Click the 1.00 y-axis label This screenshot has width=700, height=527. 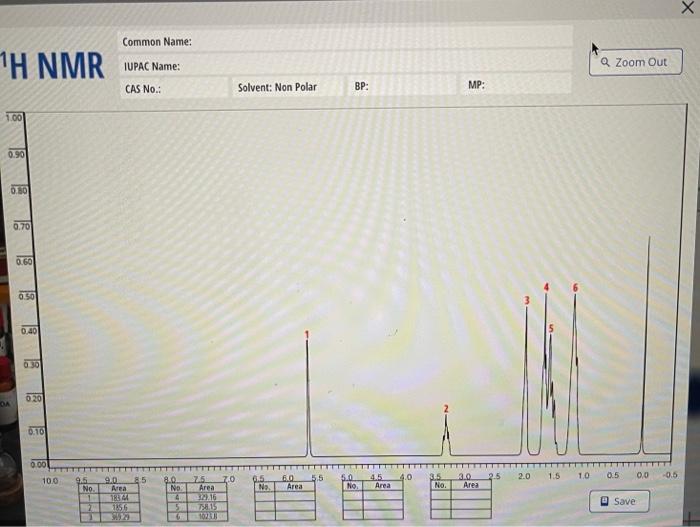coord(13,118)
